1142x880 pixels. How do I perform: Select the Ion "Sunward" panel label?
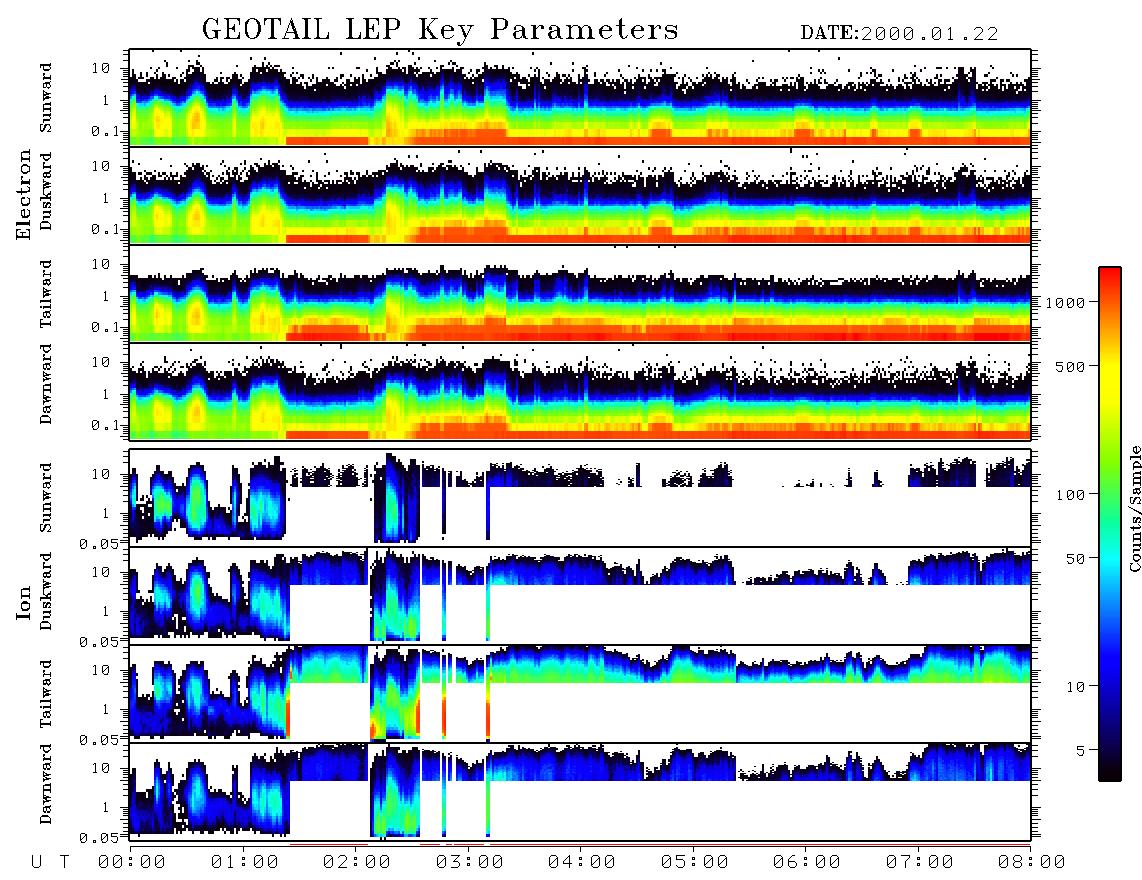46,497
